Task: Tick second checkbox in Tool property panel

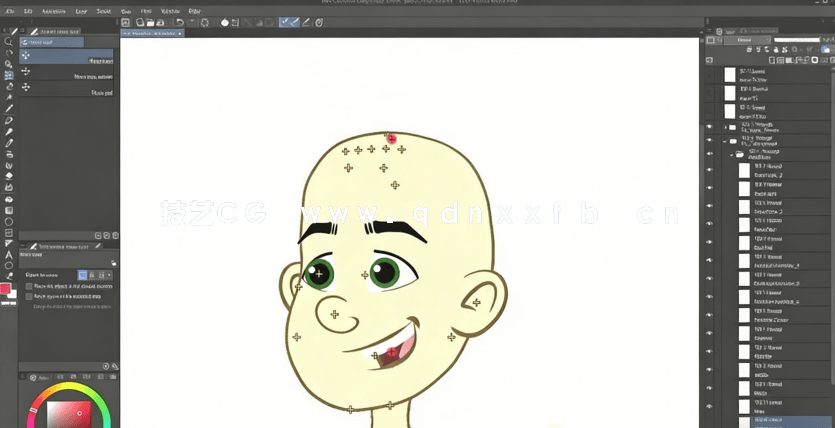Action: coord(29,297)
